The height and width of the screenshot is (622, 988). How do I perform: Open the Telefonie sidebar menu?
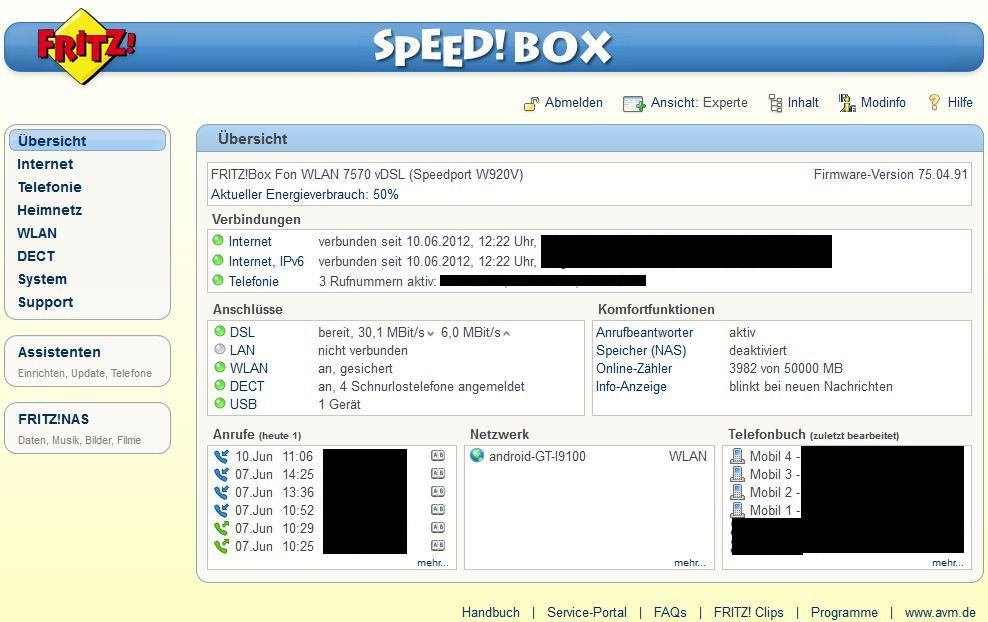(x=49, y=187)
